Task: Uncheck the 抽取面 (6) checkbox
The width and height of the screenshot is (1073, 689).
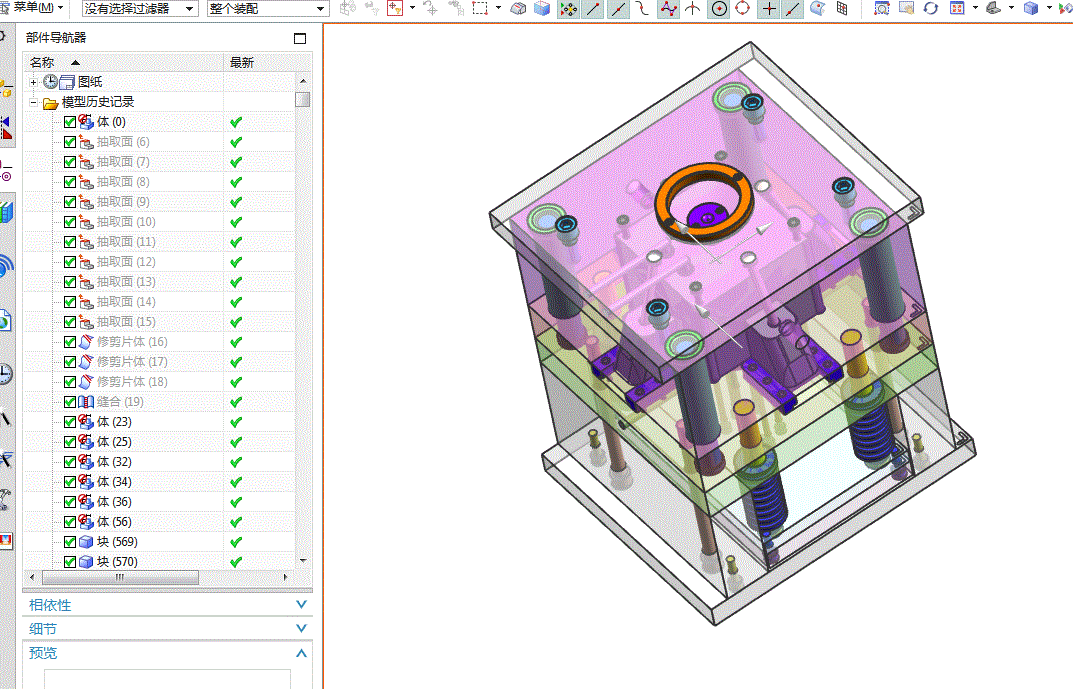Action: click(70, 142)
